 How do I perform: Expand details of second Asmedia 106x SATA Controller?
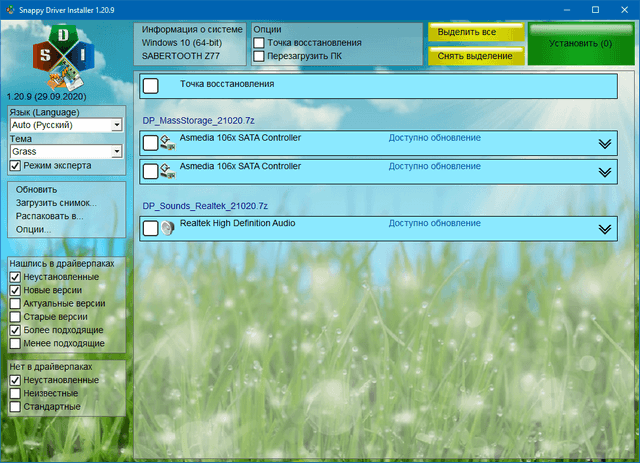(603, 172)
